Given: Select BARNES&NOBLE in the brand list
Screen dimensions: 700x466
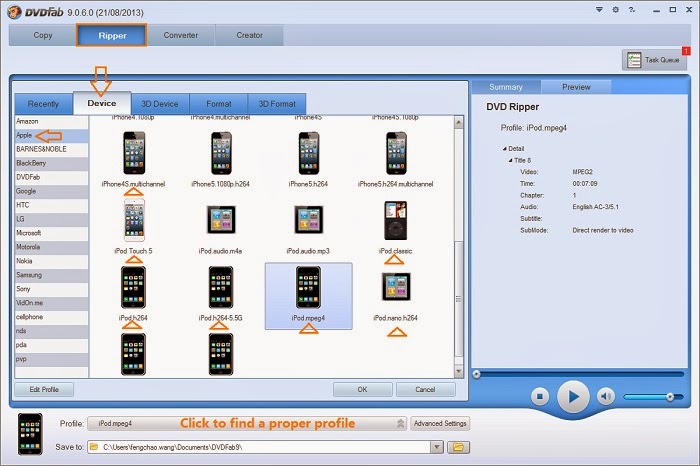Looking at the screenshot, I should point(51,149).
